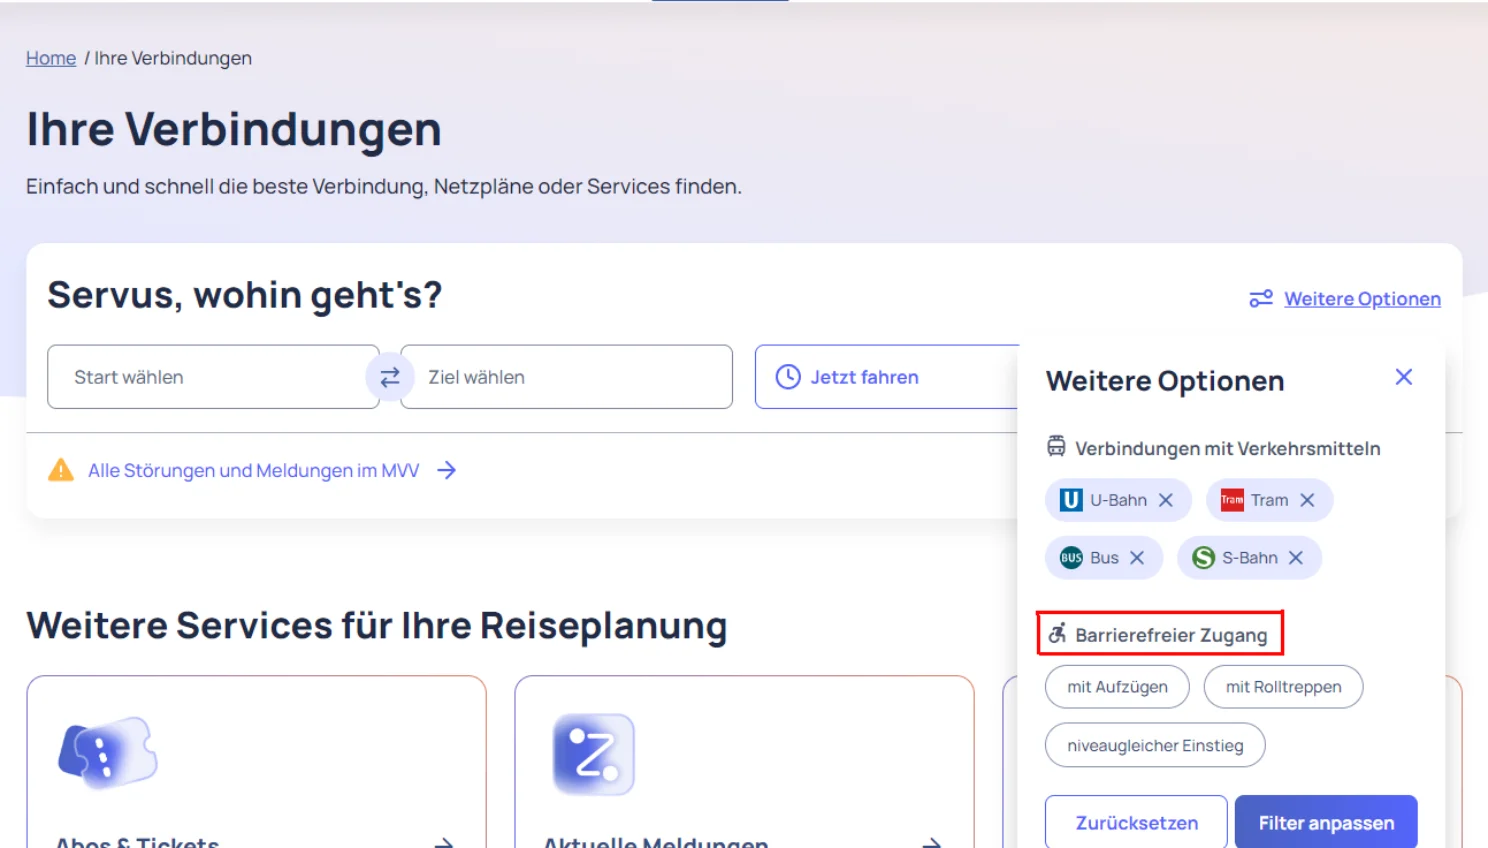Remove the U-Bahn filter chip
The image size is (1488, 848).
pos(1166,500)
